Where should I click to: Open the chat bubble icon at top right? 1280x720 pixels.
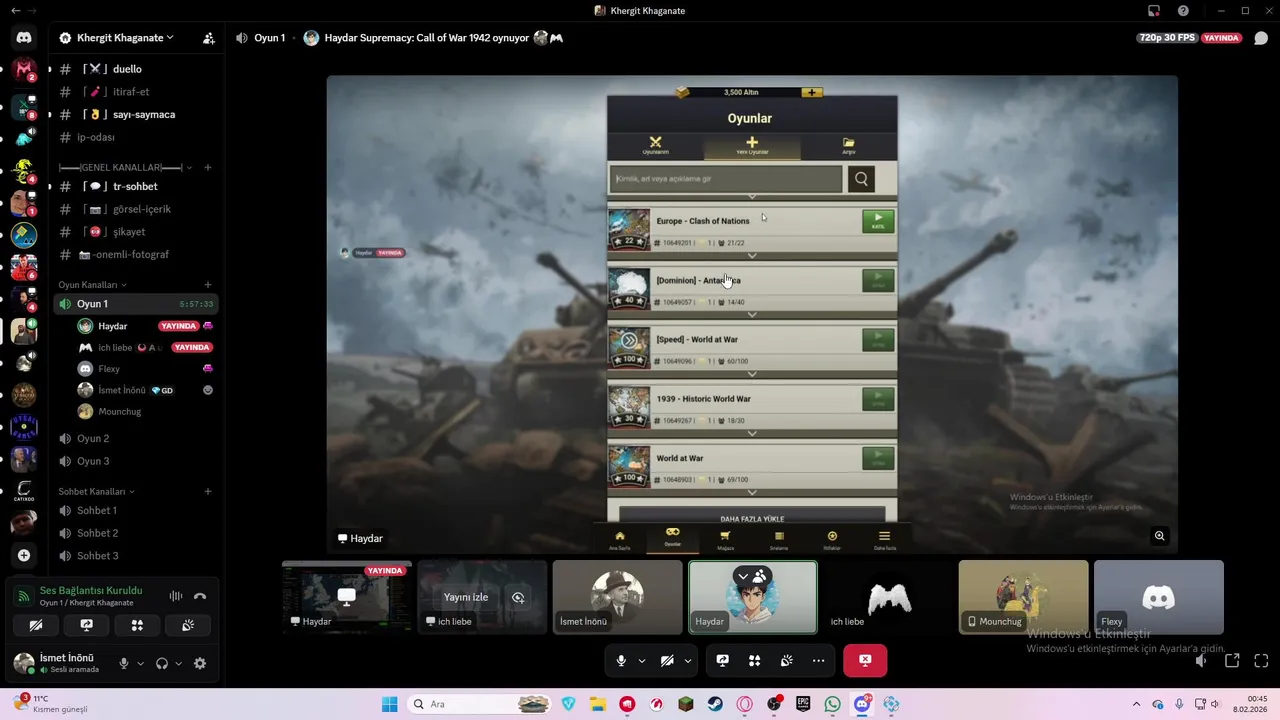coord(1261,38)
